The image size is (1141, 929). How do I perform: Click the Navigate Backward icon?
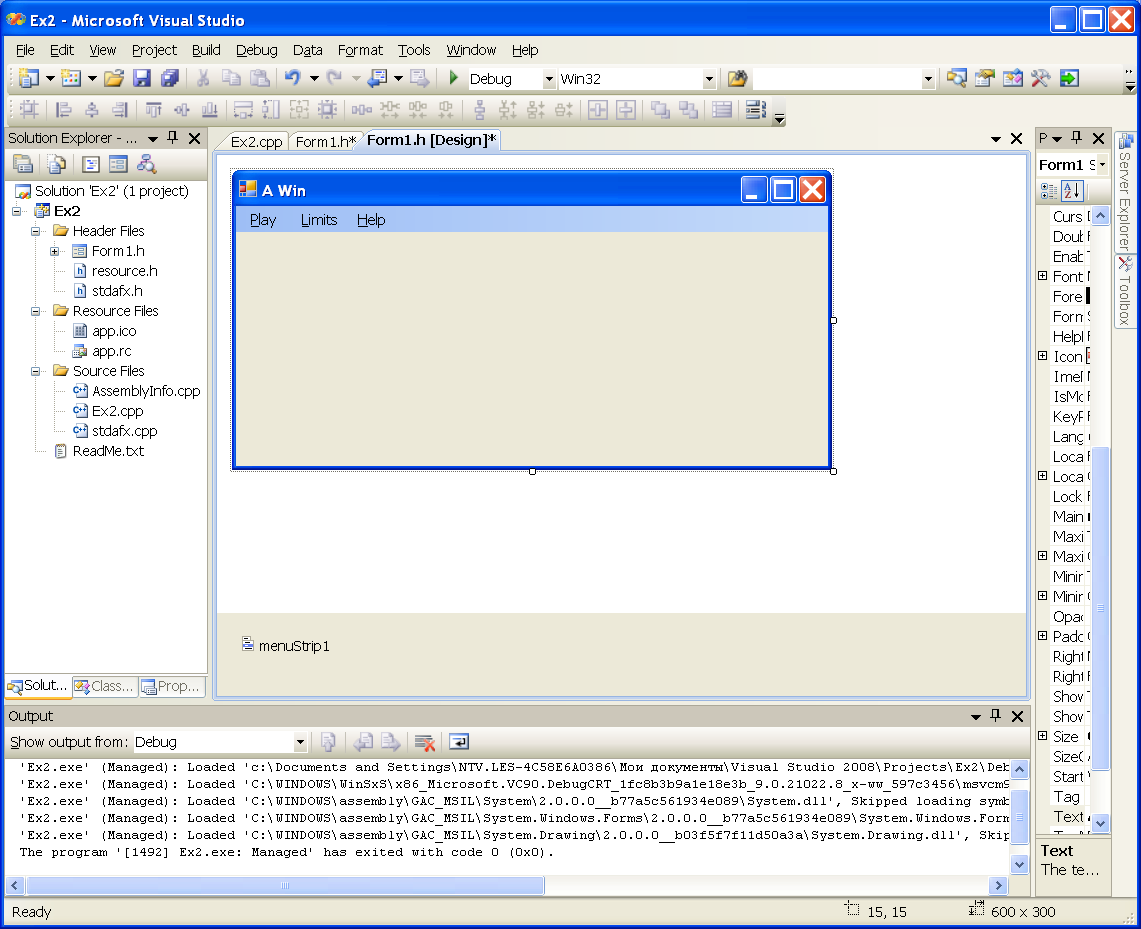[x=377, y=78]
